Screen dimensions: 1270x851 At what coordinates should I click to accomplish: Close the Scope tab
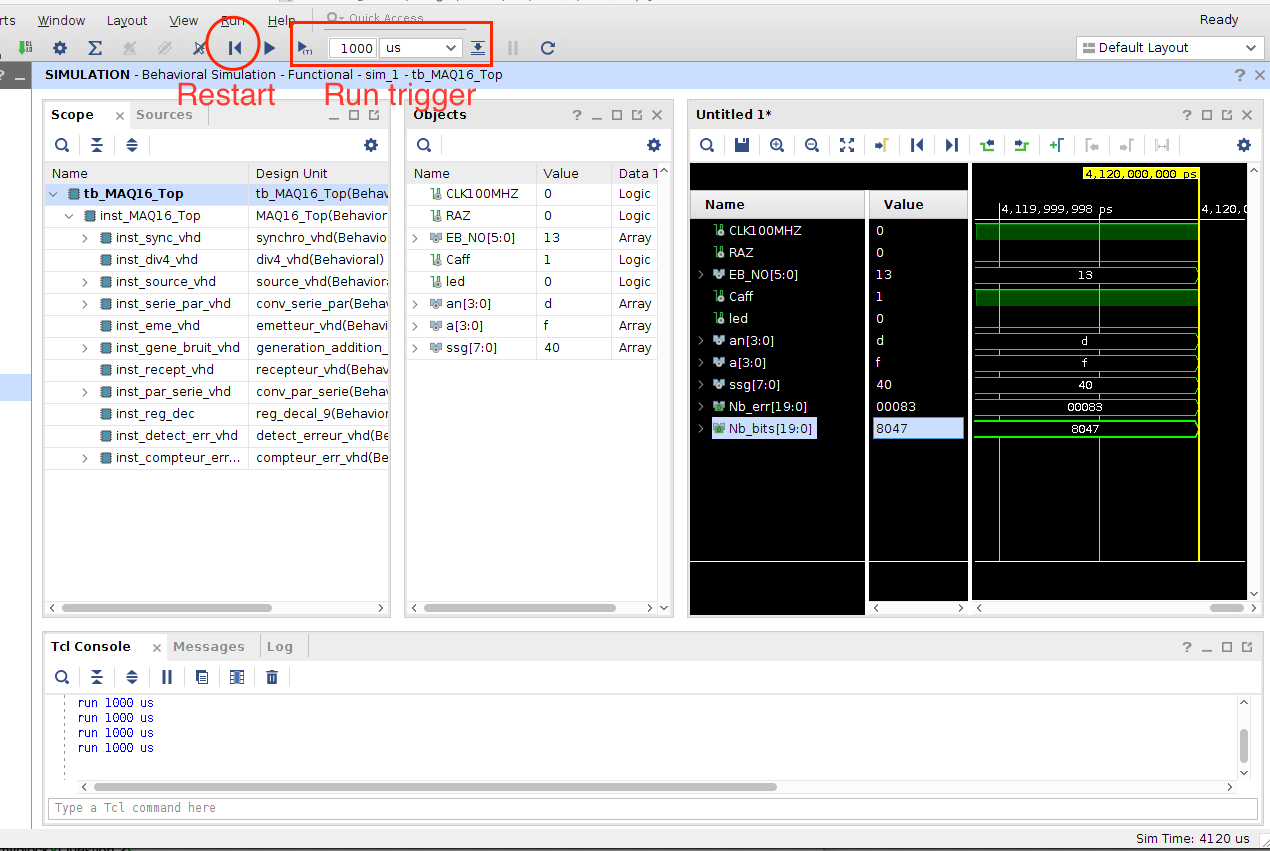[120, 116]
